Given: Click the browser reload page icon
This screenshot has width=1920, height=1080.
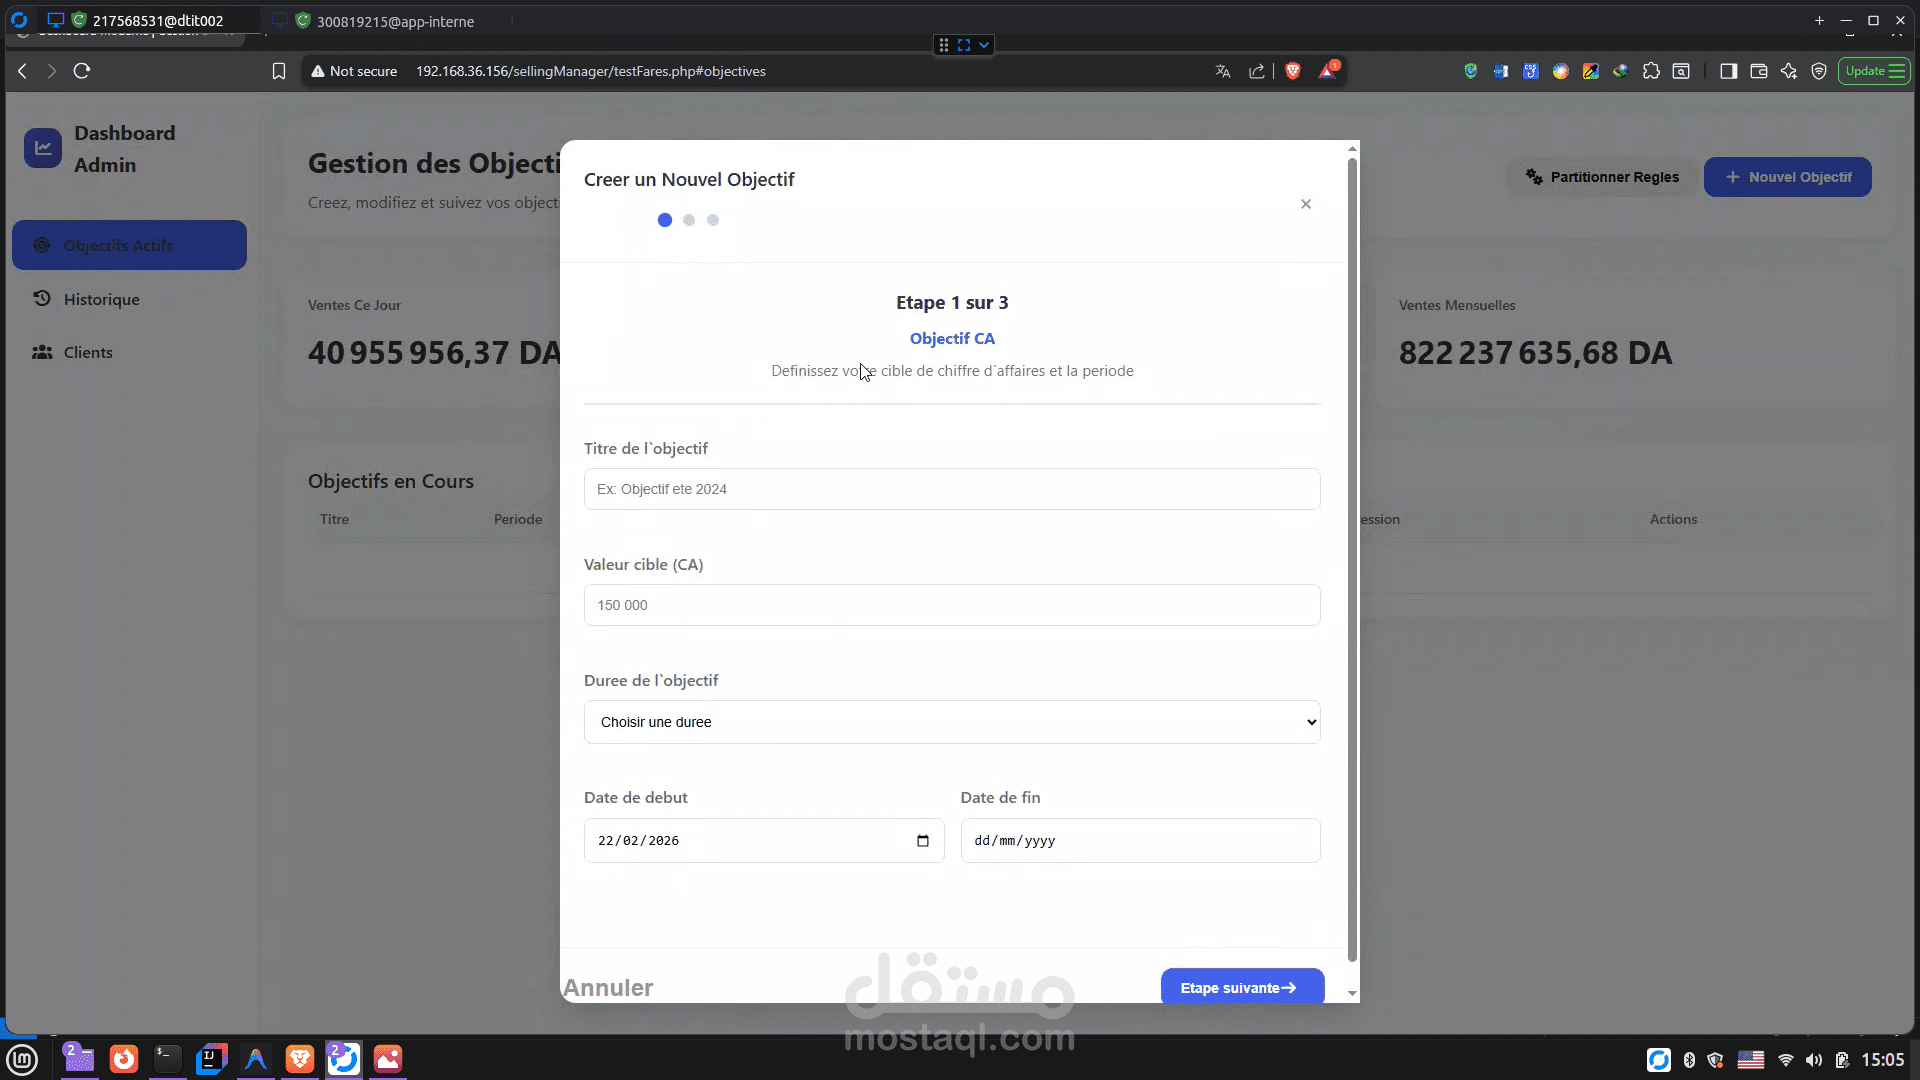Looking at the screenshot, I should [x=82, y=71].
